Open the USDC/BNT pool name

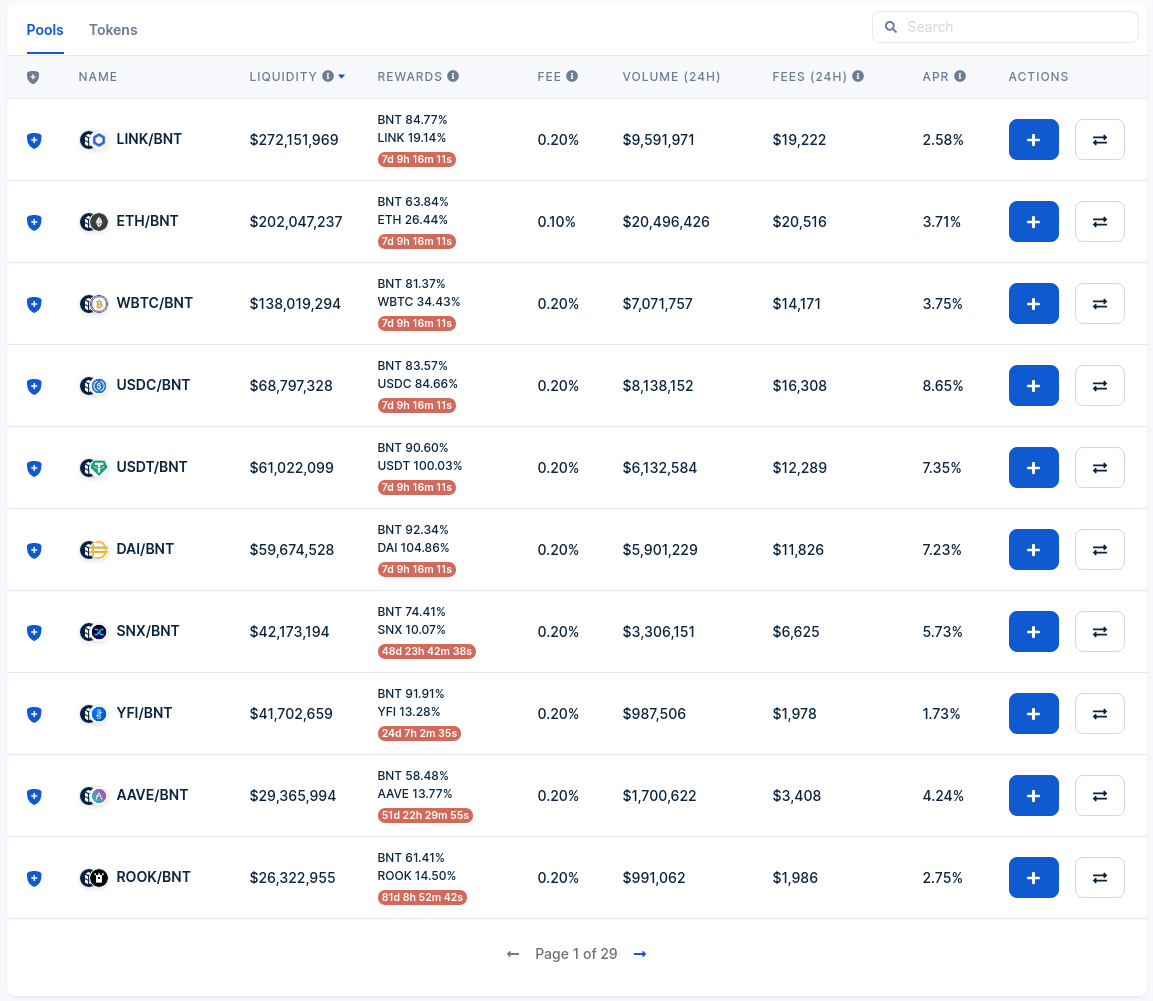tap(153, 385)
